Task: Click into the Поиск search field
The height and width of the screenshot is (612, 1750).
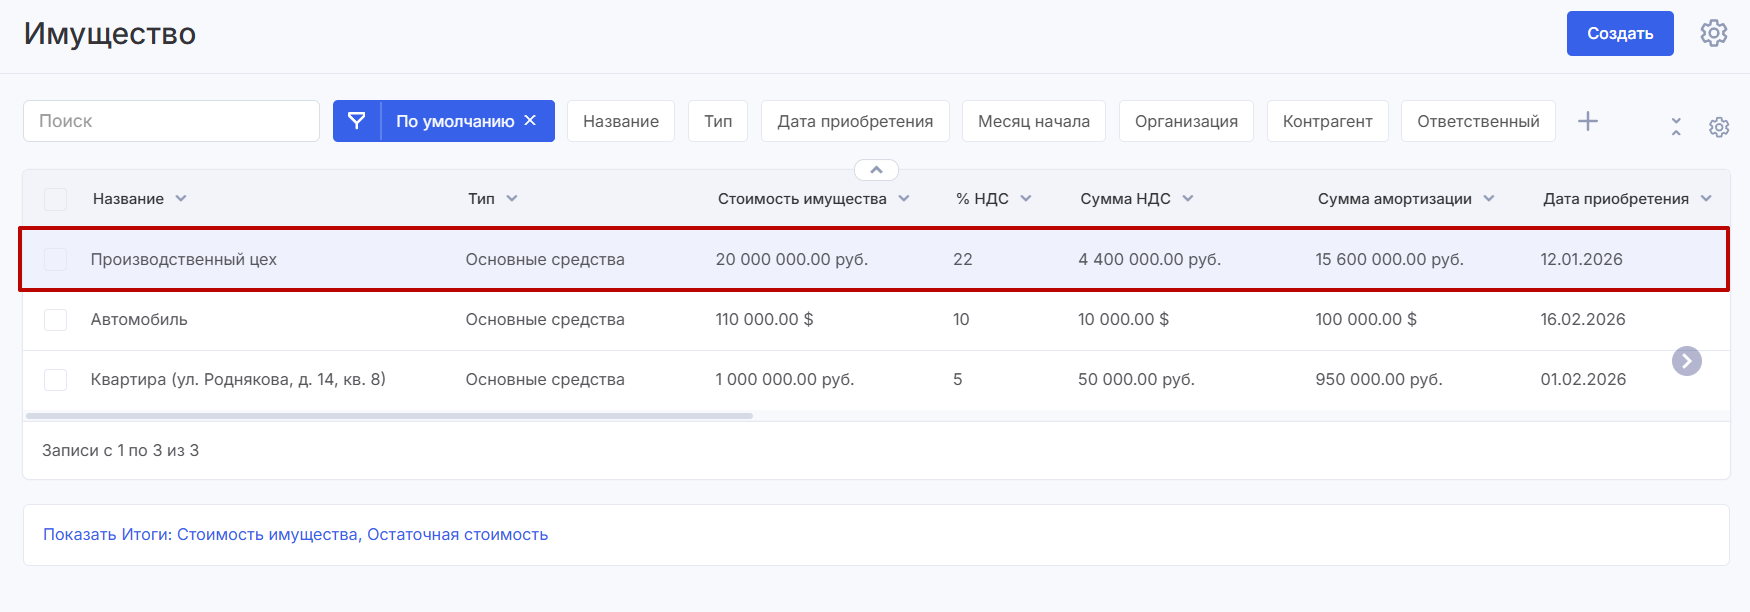Action: (171, 121)
